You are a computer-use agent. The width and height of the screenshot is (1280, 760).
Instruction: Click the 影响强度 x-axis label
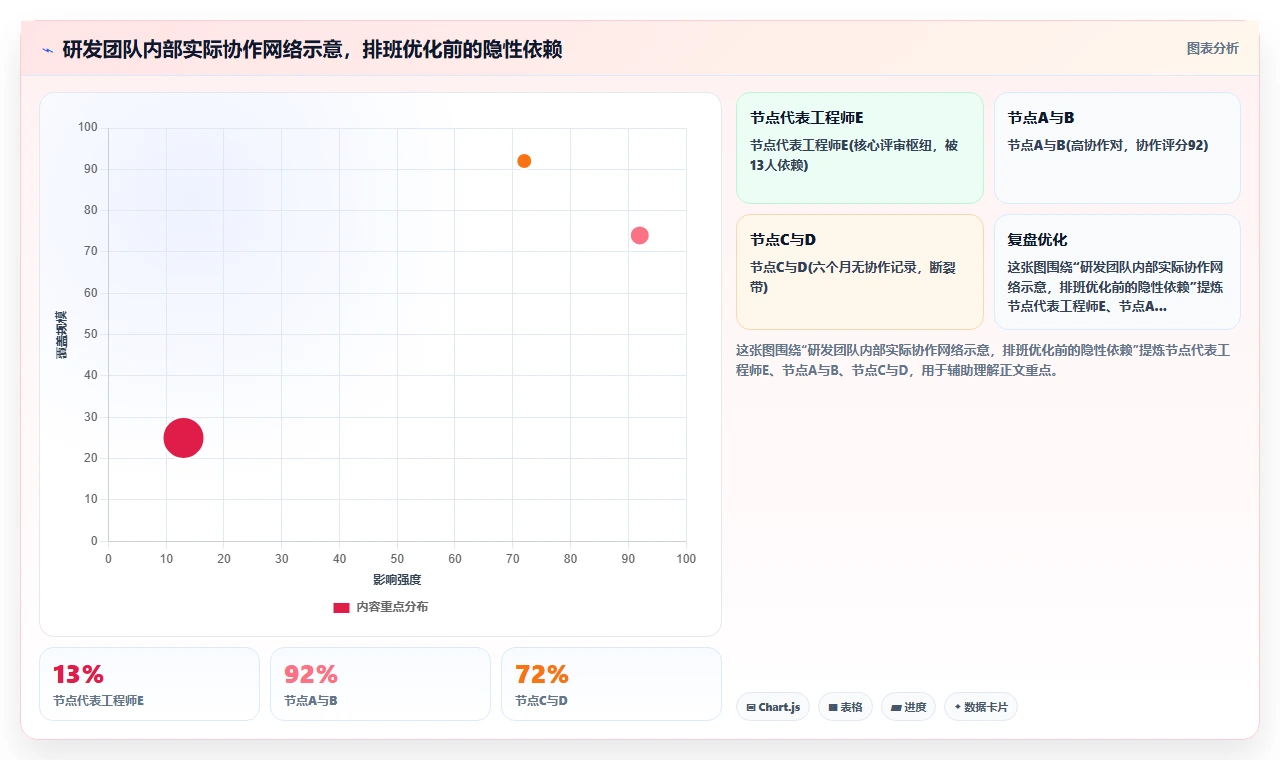coord(397,580)
